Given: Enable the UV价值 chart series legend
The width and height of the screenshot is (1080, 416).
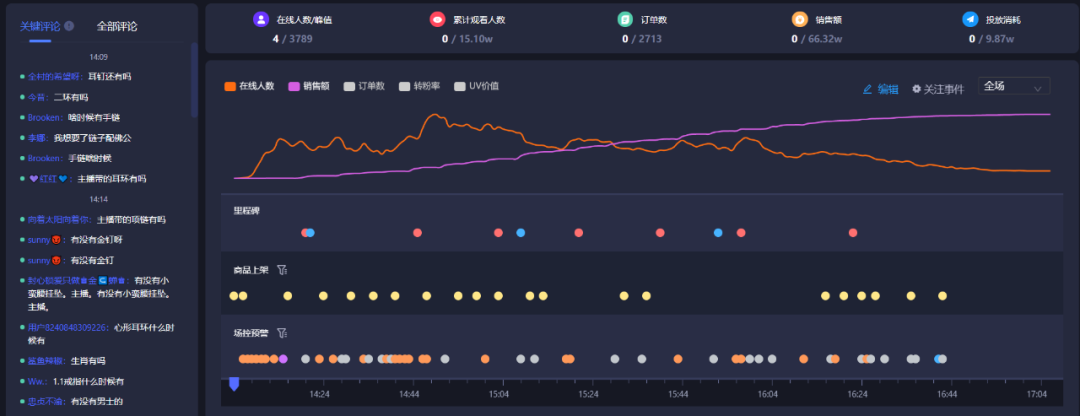Looking at the screenshot, I should pos(477,87).
